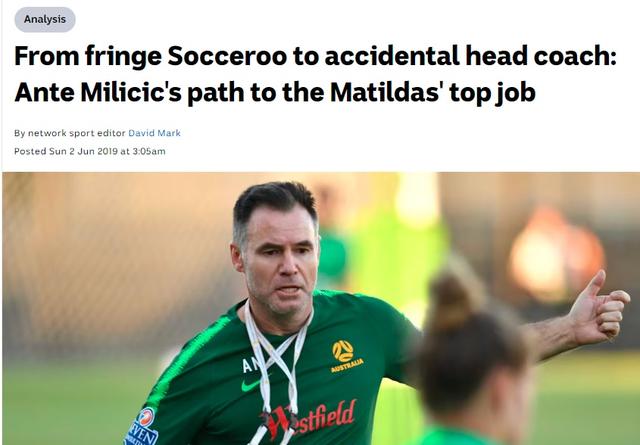Click the article headline about Ante Milicic

pos(315,74)
